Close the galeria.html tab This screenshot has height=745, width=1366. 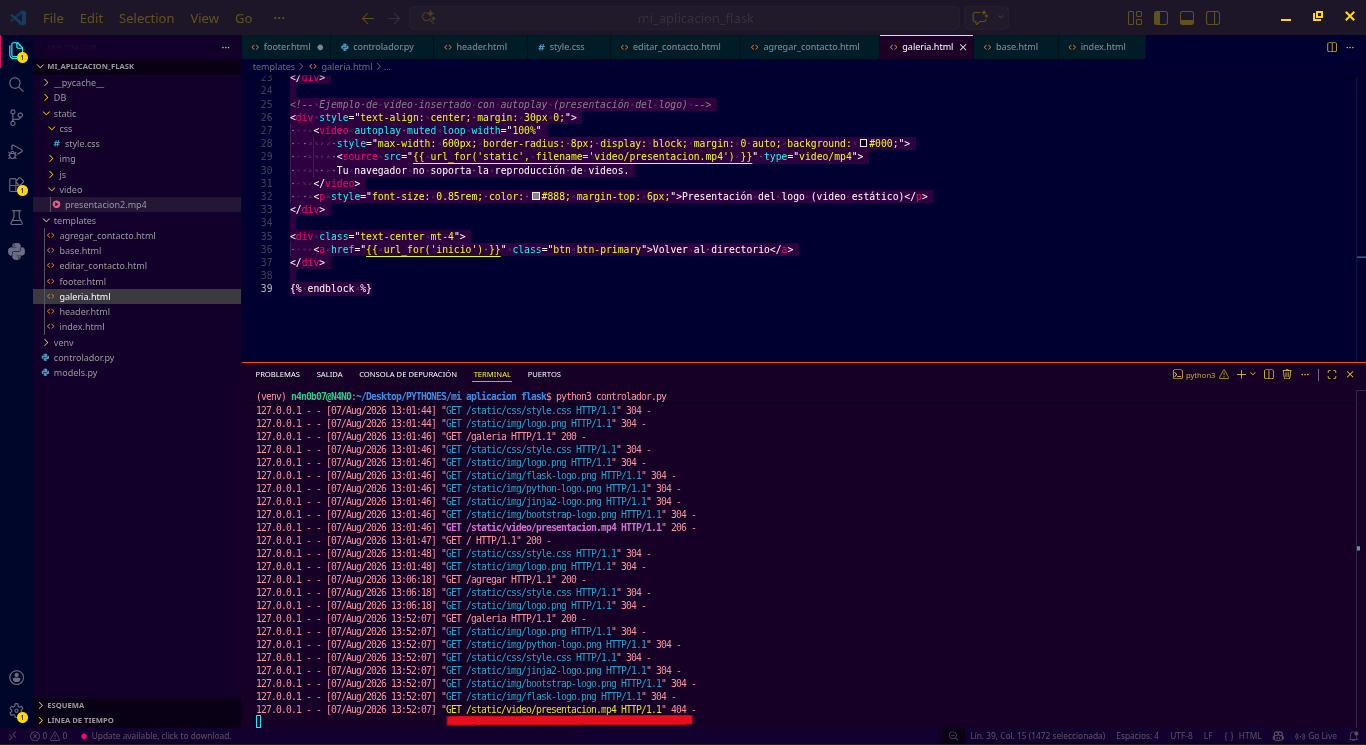pyautogui.click(x=964, y=47)
